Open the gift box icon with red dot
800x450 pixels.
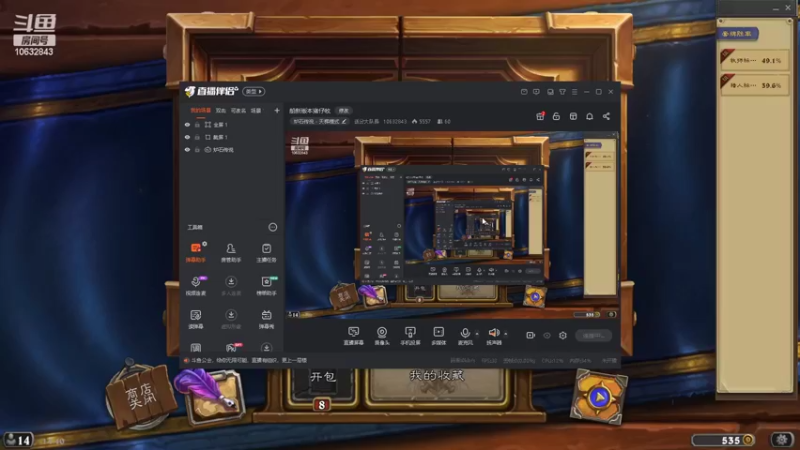pos(540,116)
